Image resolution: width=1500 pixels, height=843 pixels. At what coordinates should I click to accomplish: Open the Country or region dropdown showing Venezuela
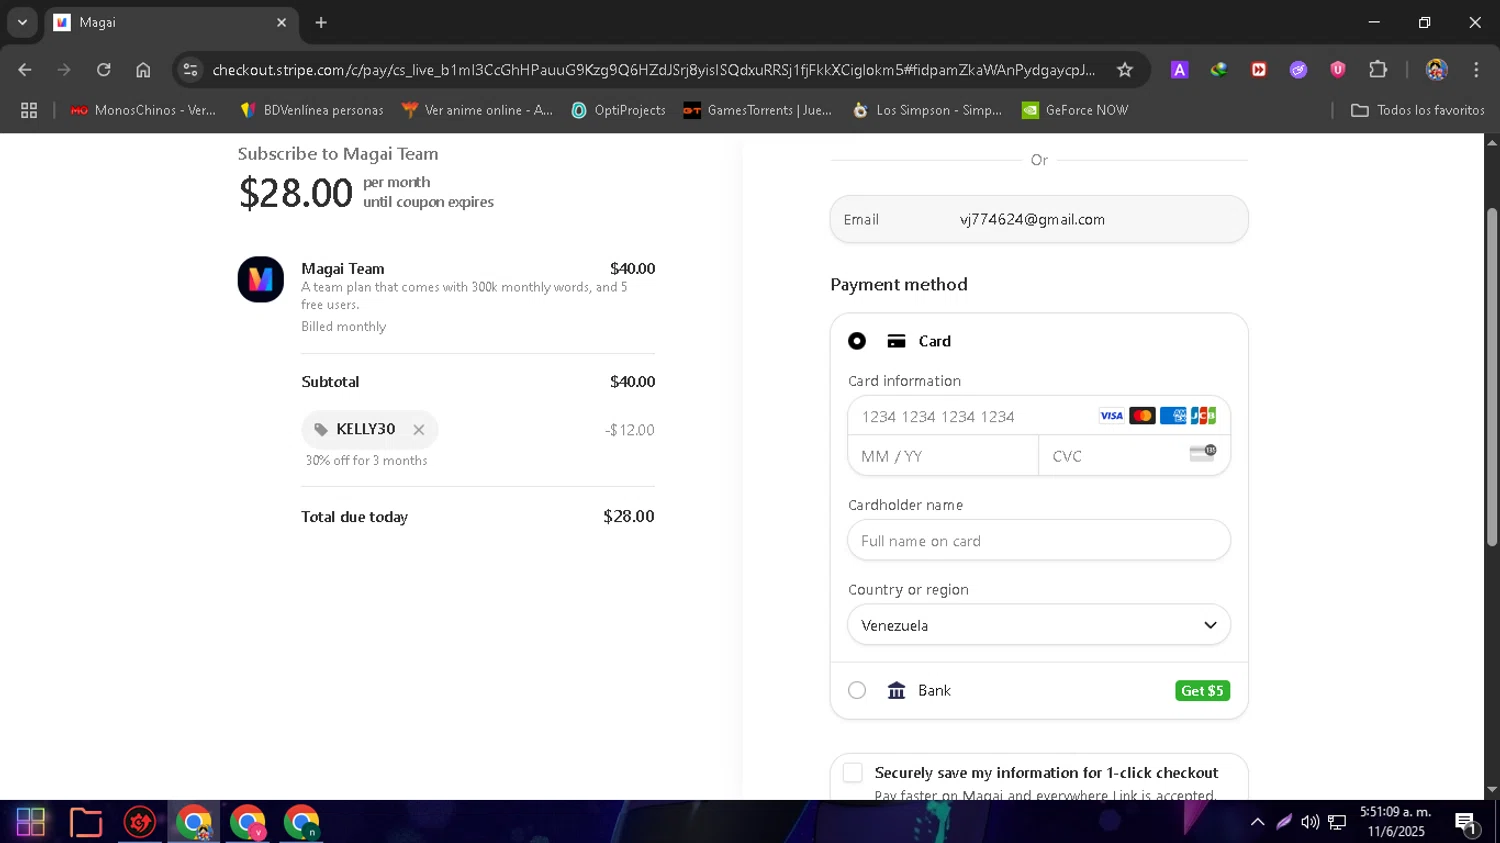(1039, 625)
